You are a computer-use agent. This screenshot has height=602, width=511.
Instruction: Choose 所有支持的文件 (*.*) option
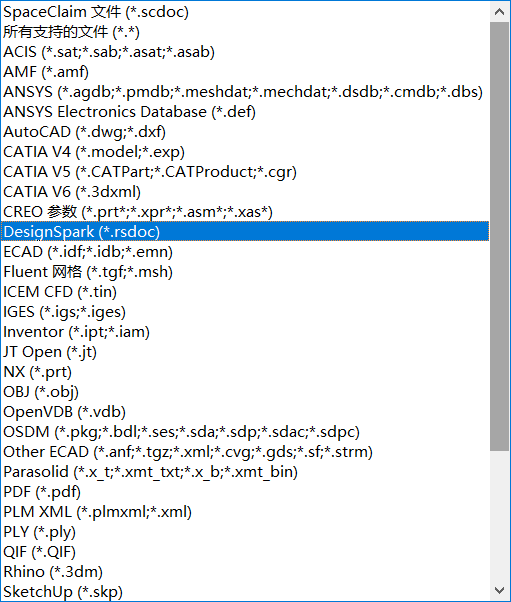pos(245,32)
